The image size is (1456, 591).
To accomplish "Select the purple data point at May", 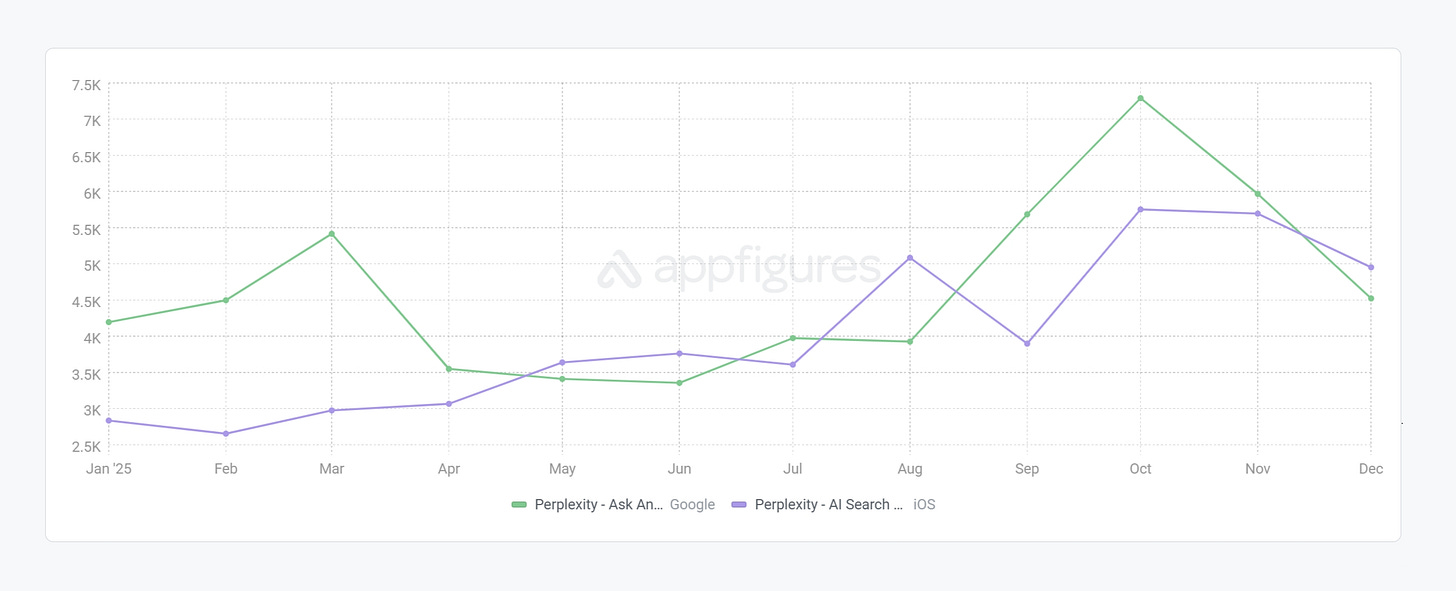I will click(562, 363).
